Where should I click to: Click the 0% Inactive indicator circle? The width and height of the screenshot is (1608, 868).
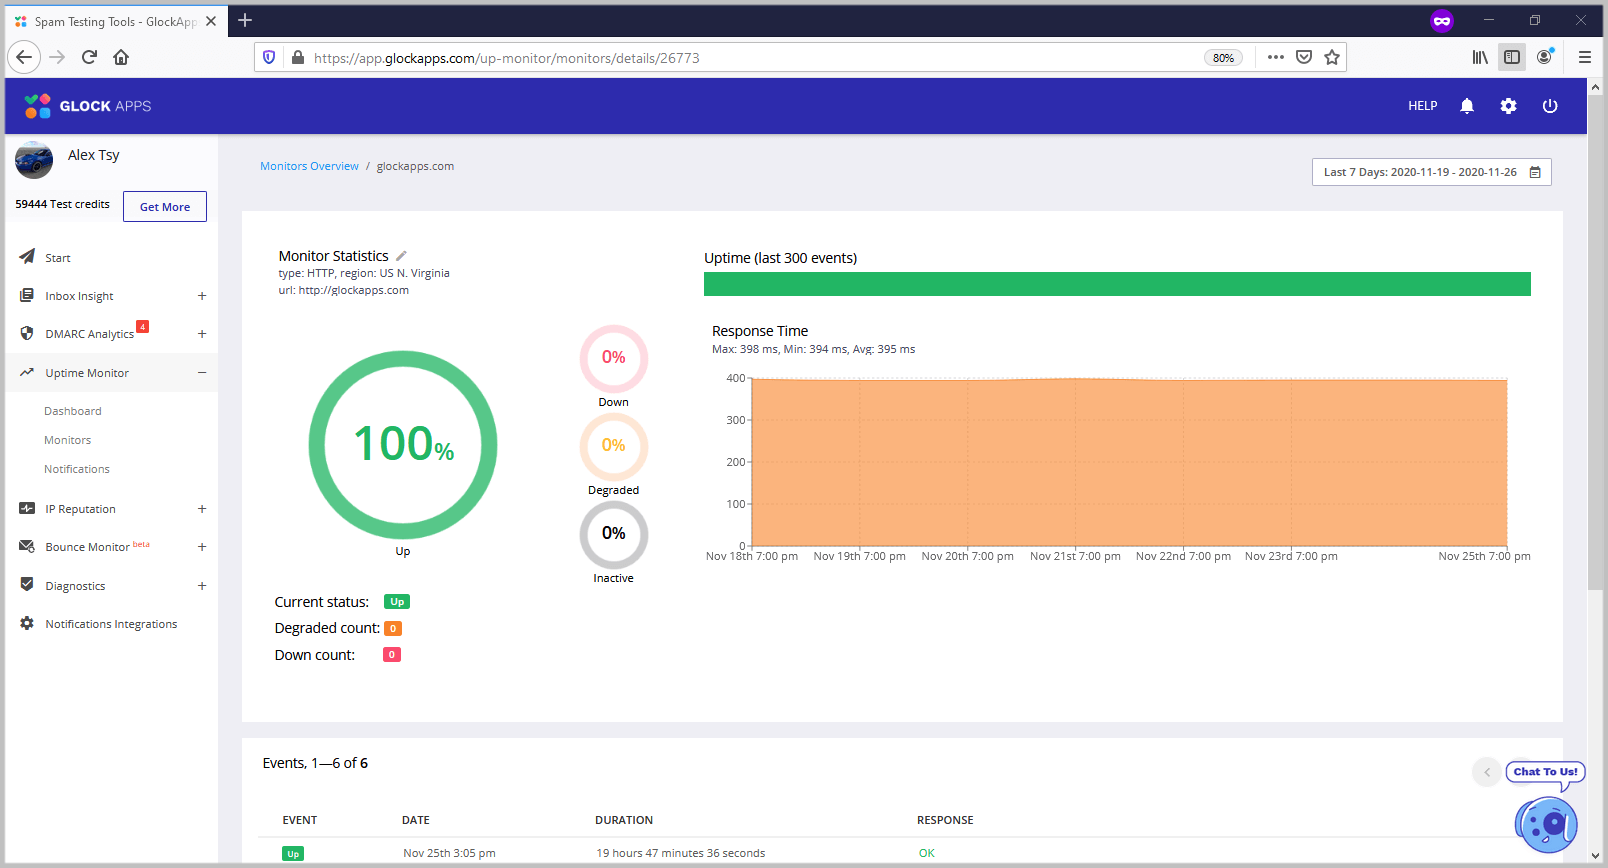(614, 534)
